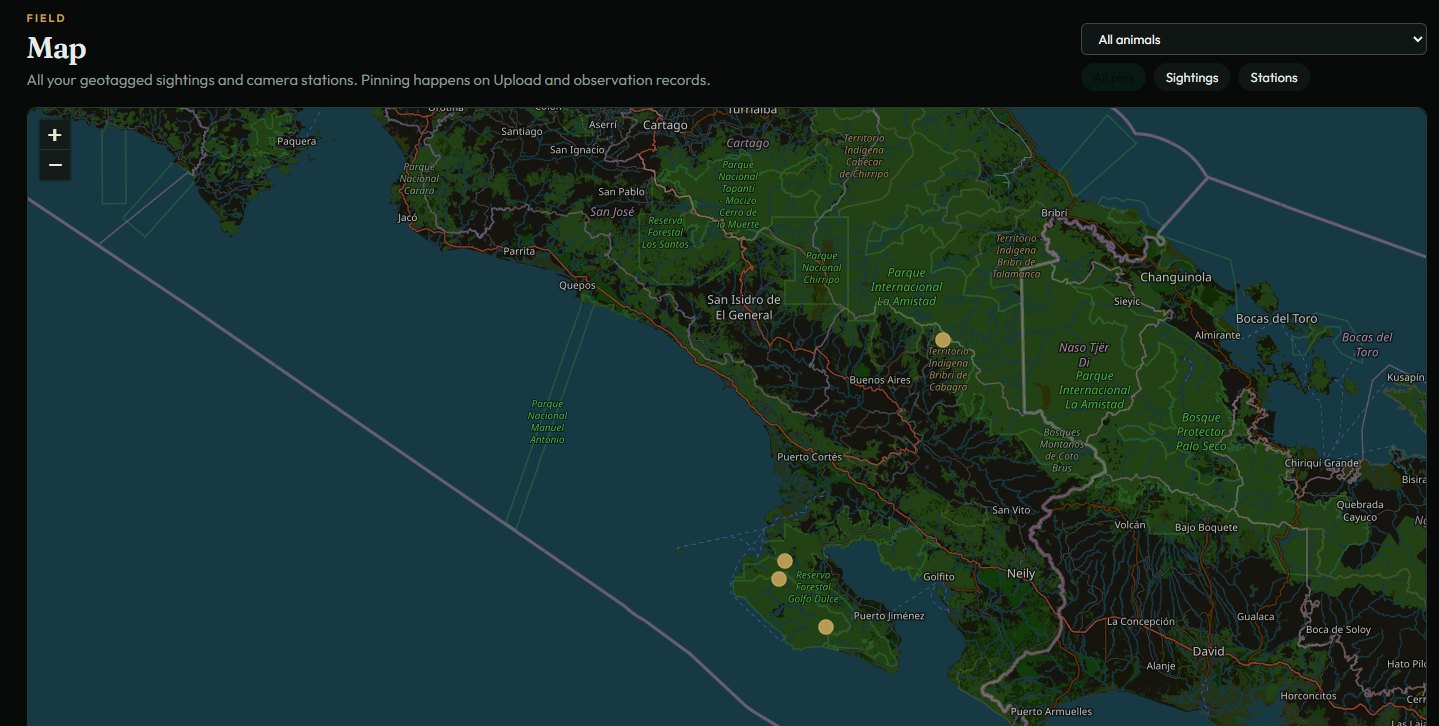Click the Puerto Jiménez town label
The width and height of the screenshot is (1439, 726).
[889, 616]
